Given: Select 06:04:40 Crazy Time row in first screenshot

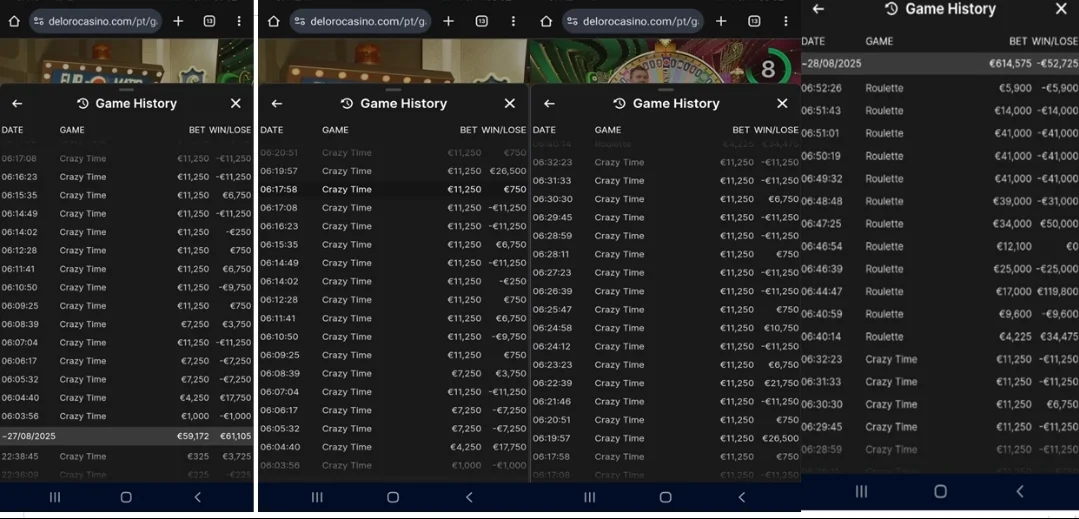Looking at the screenshot, I should coord(127,397).
